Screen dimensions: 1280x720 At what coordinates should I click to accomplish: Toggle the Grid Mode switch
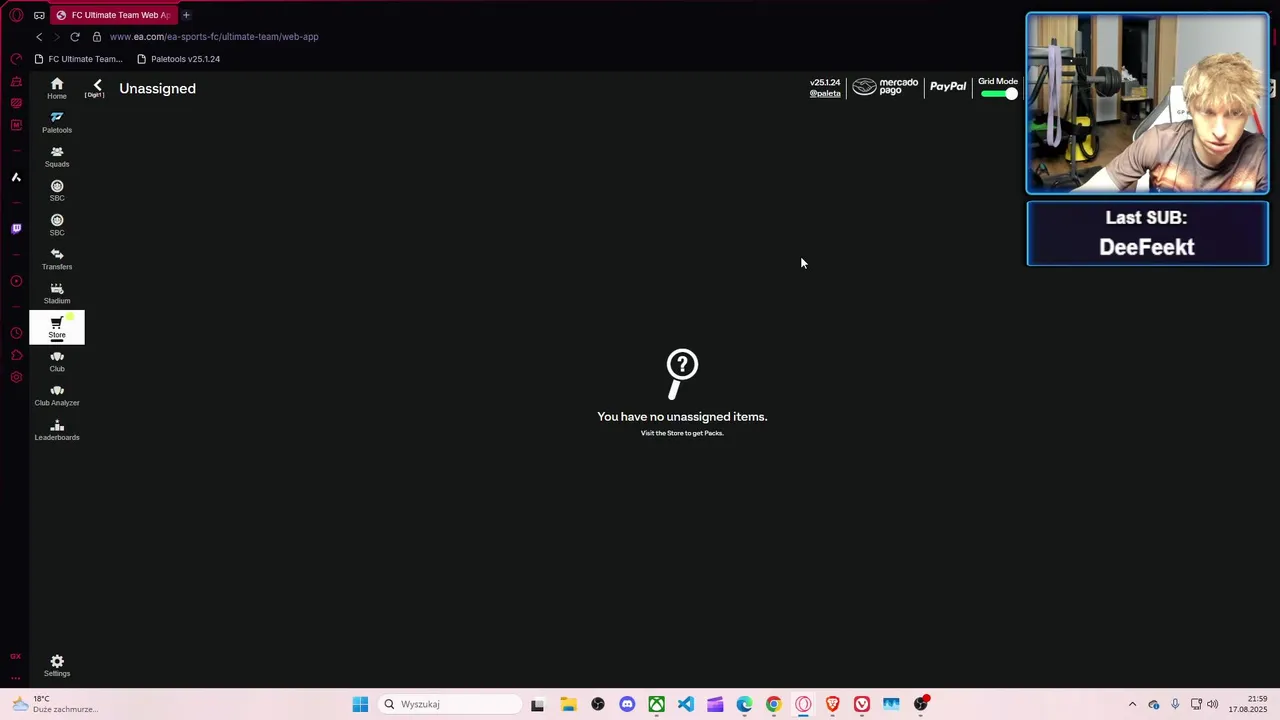998,93
